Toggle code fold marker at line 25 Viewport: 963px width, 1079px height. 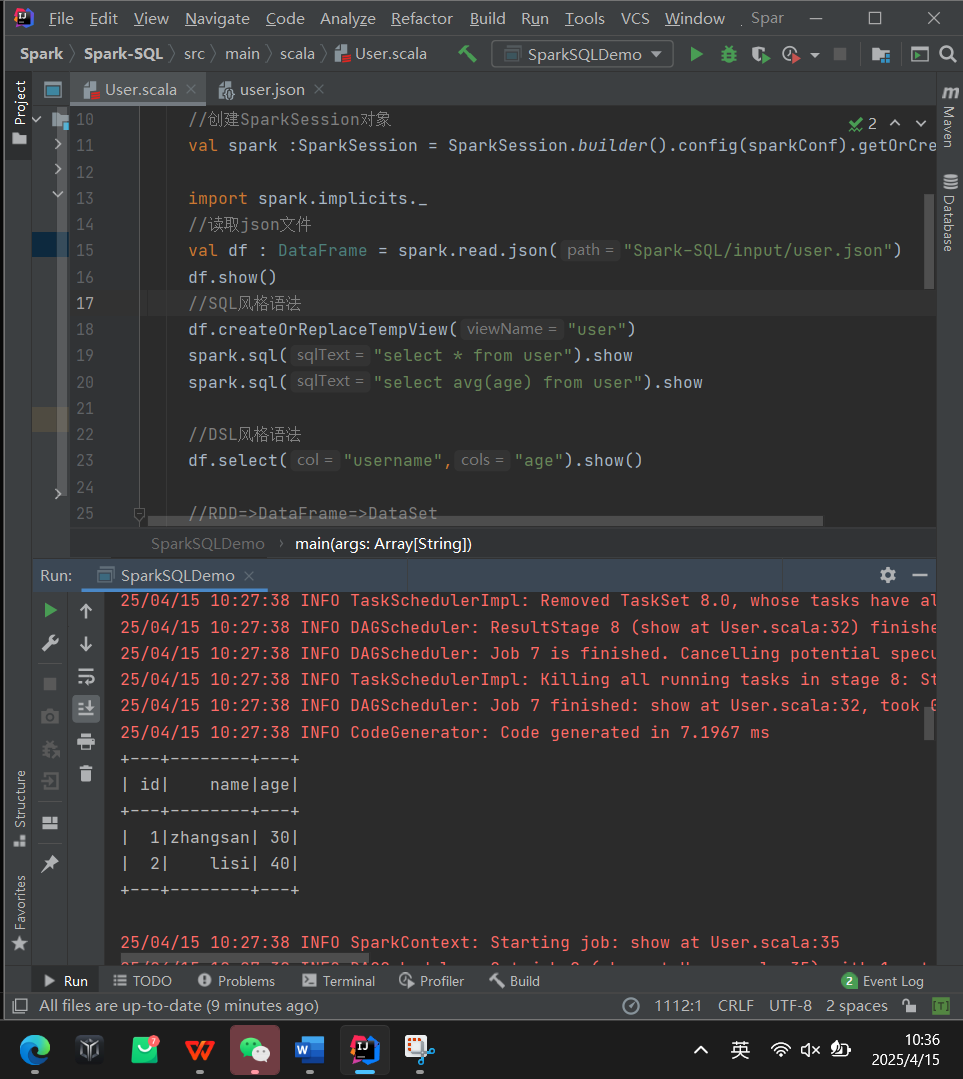[x=139, y=513]
